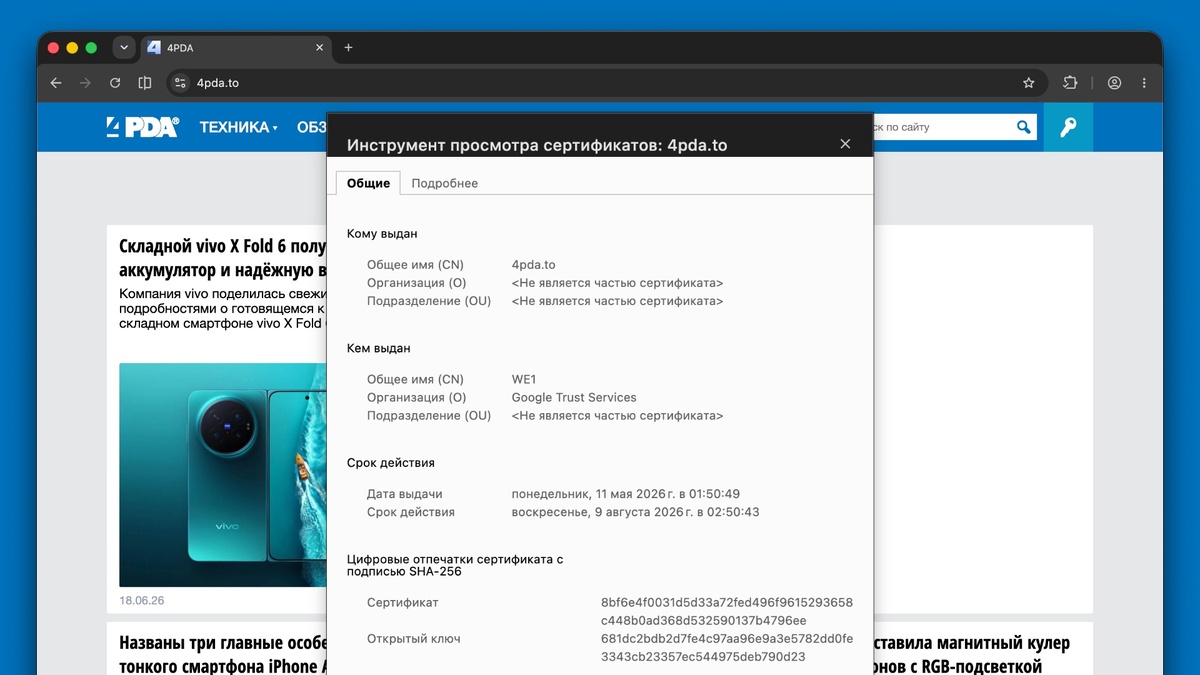This screenshot has width=1200, height=675.
Task: Click the macOS green fullscreen button
Action: click(x=91, y=48)
